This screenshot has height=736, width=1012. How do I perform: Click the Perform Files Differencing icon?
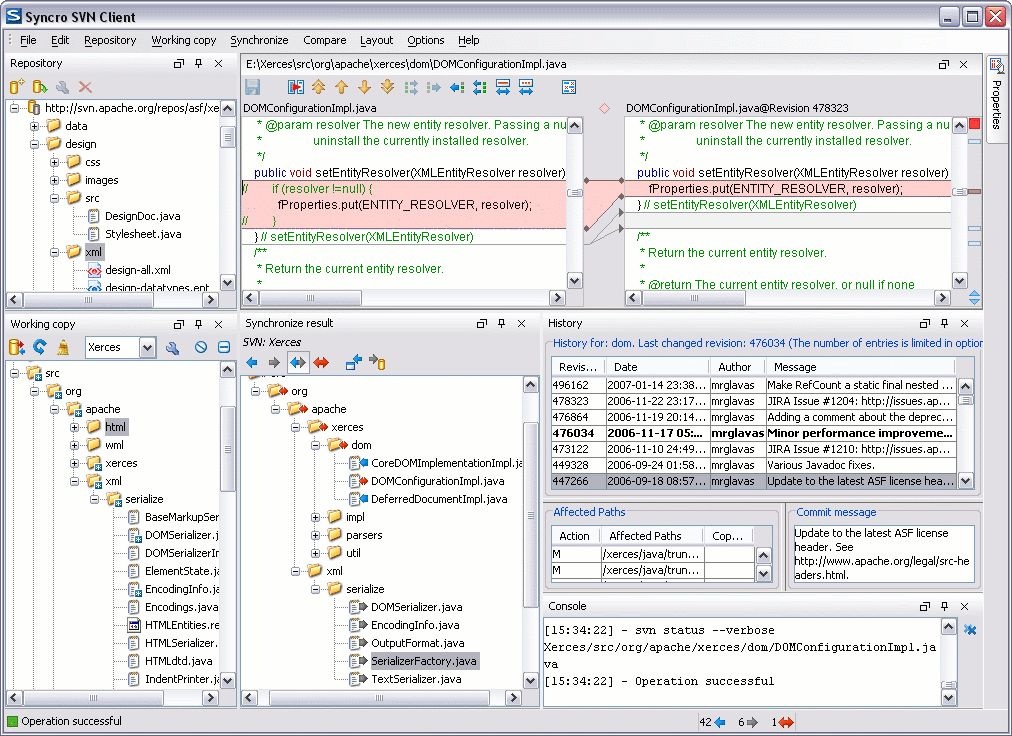pyautogui.click(x=296, y=88)
